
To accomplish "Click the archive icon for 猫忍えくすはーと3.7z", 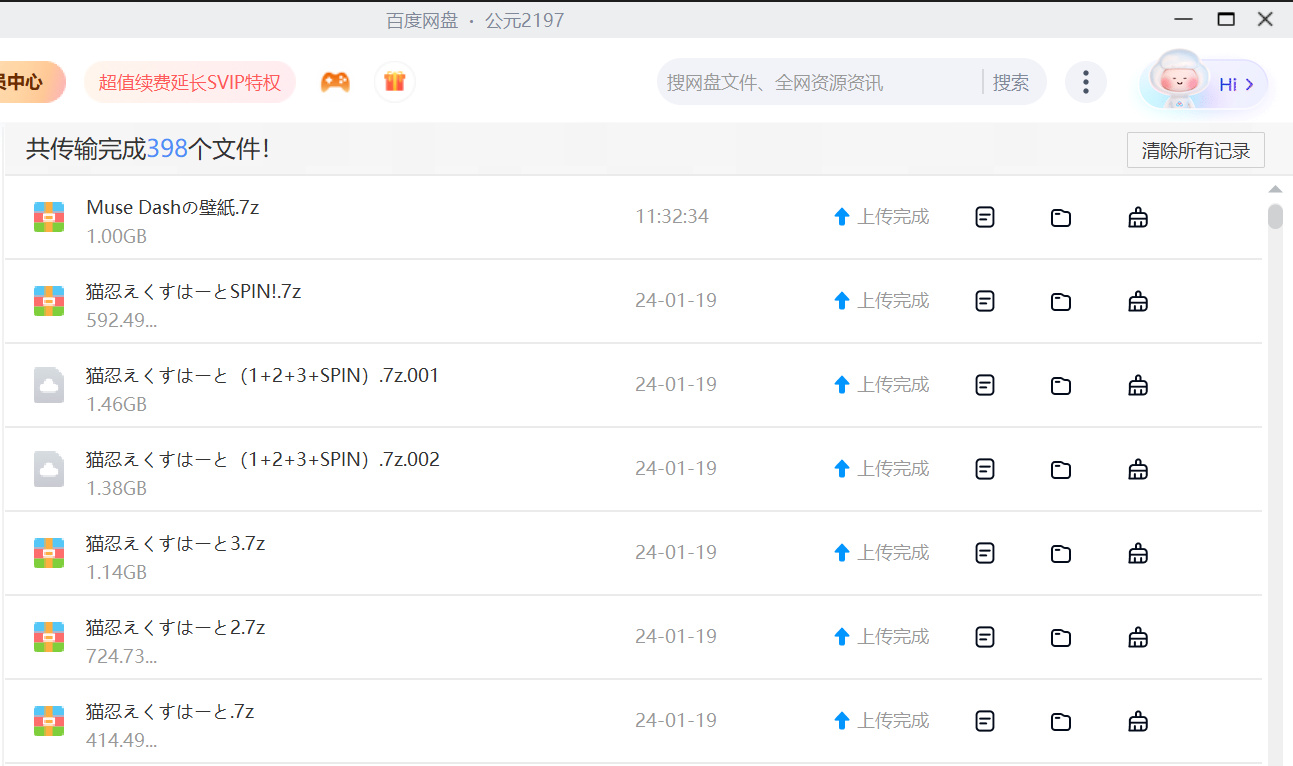I will (x=49, y=553).
